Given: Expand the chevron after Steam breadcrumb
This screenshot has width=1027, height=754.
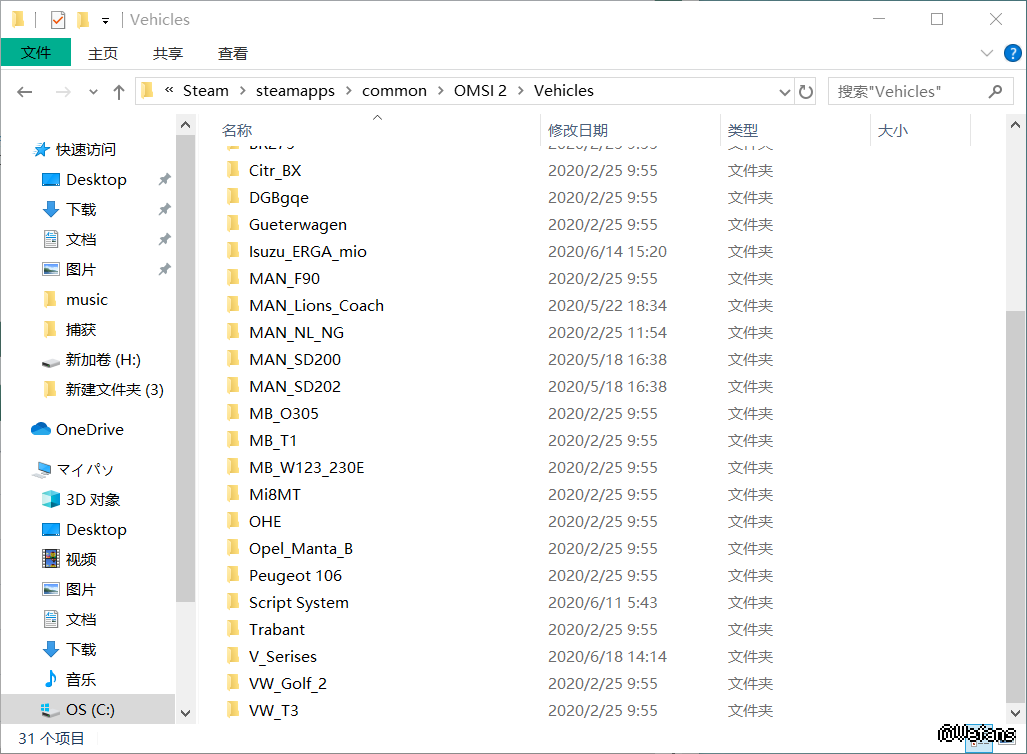Looking at the screenshot, I should (242, 91).
